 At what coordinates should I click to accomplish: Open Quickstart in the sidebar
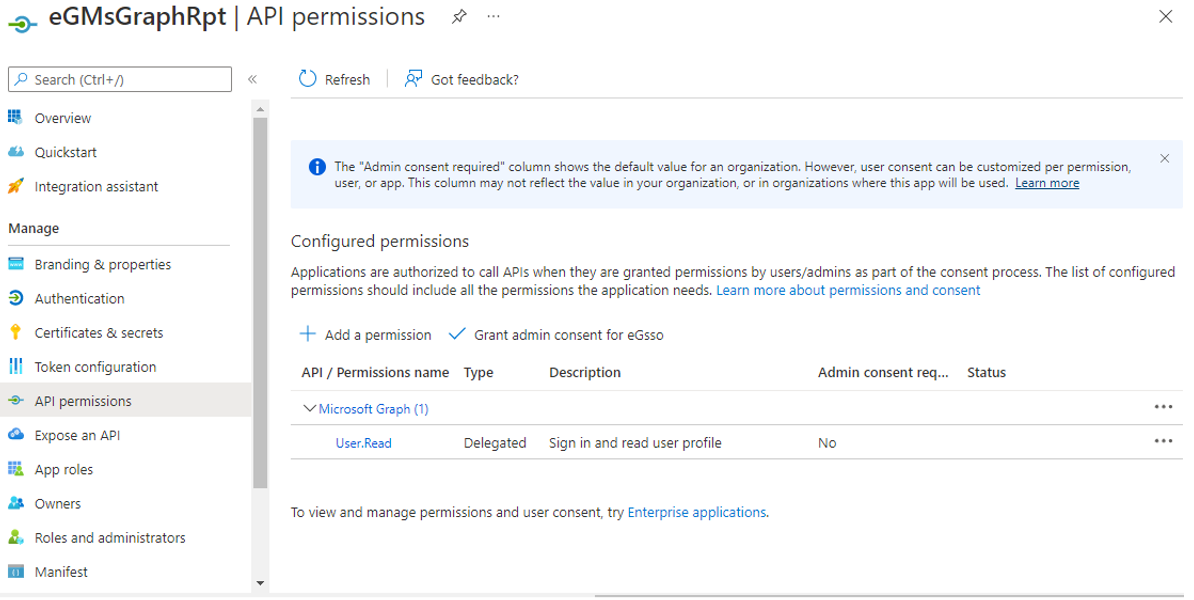coord(65,152)
